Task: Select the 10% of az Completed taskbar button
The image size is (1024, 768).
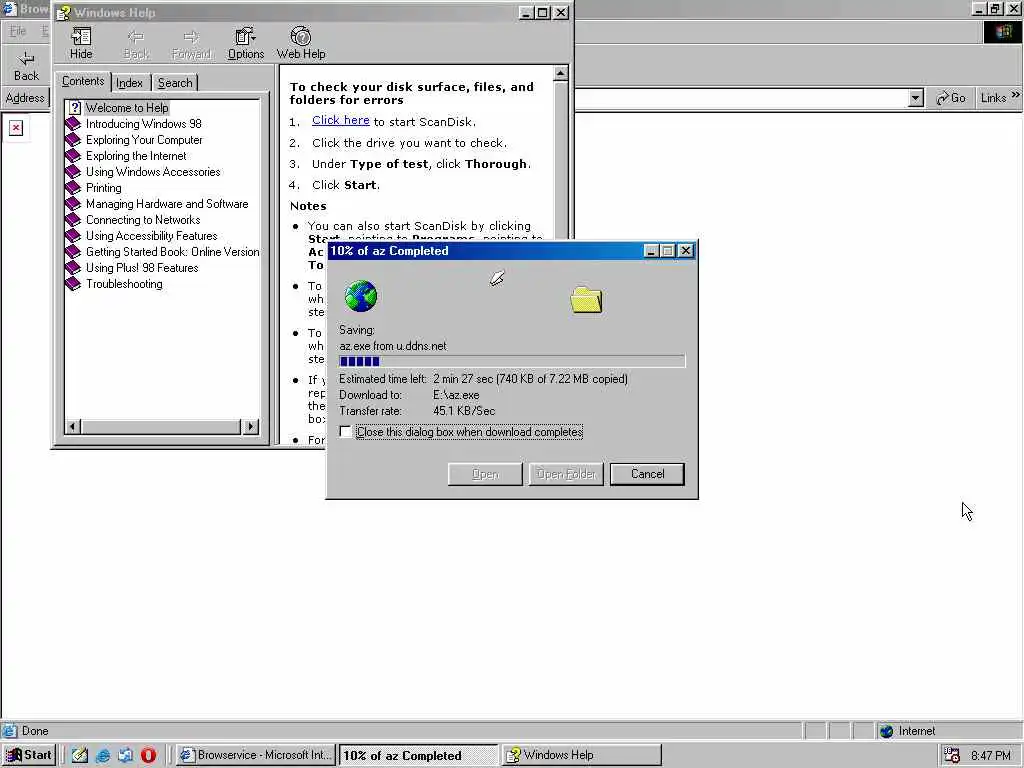Action: (x=418, y=755)
